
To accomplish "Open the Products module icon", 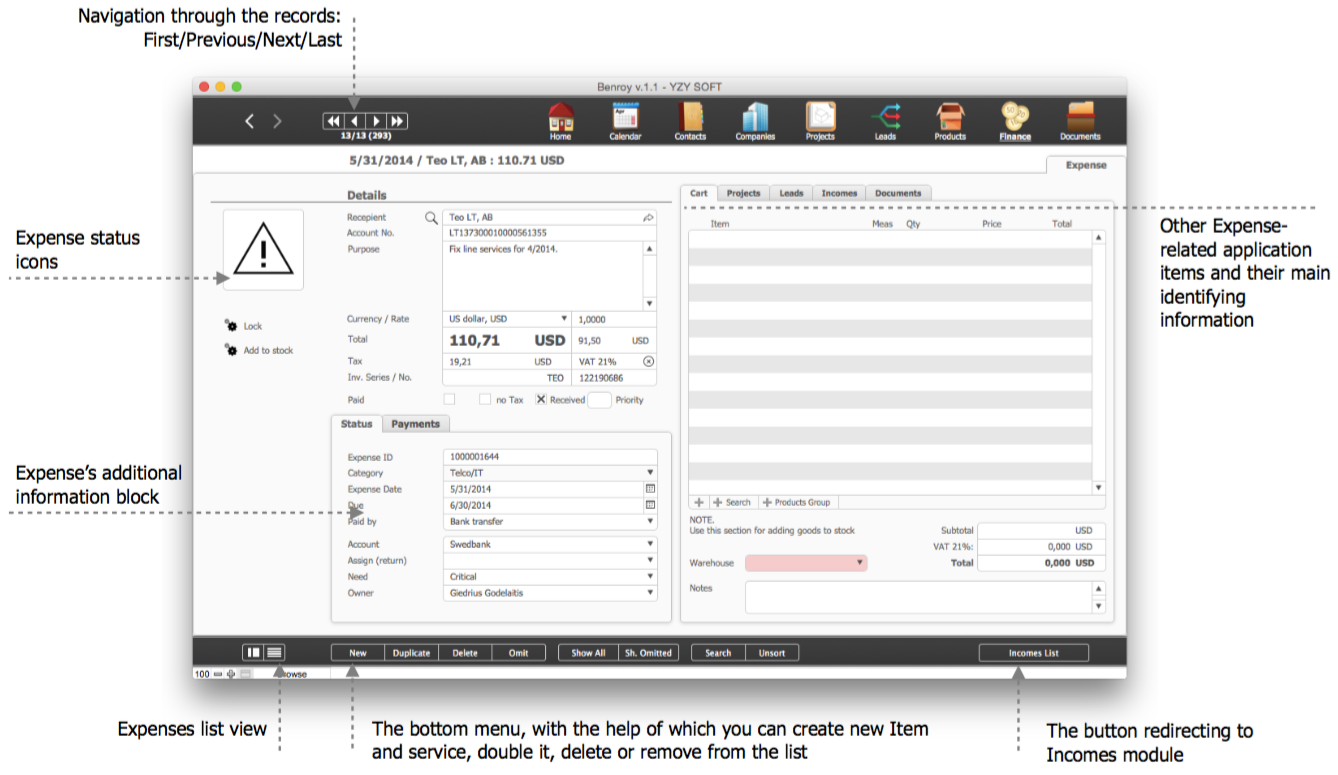I will [x=950, y=118].
